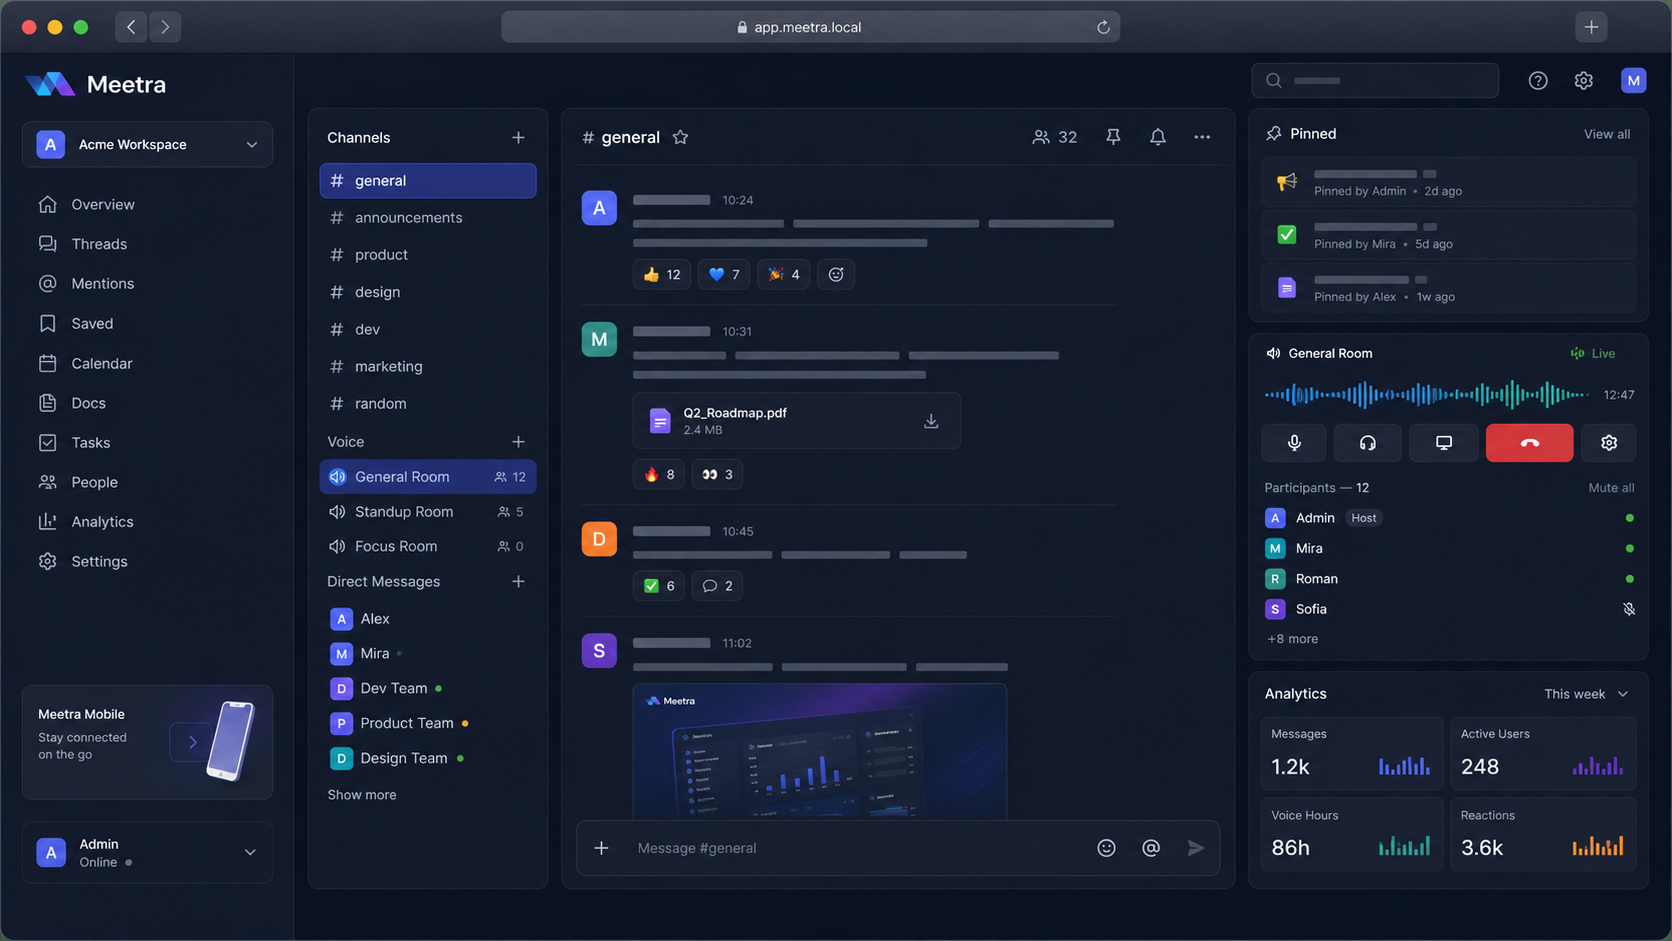Join the Standup Room voice channel
Screen dimensions: 1672x941
(428, 512)
